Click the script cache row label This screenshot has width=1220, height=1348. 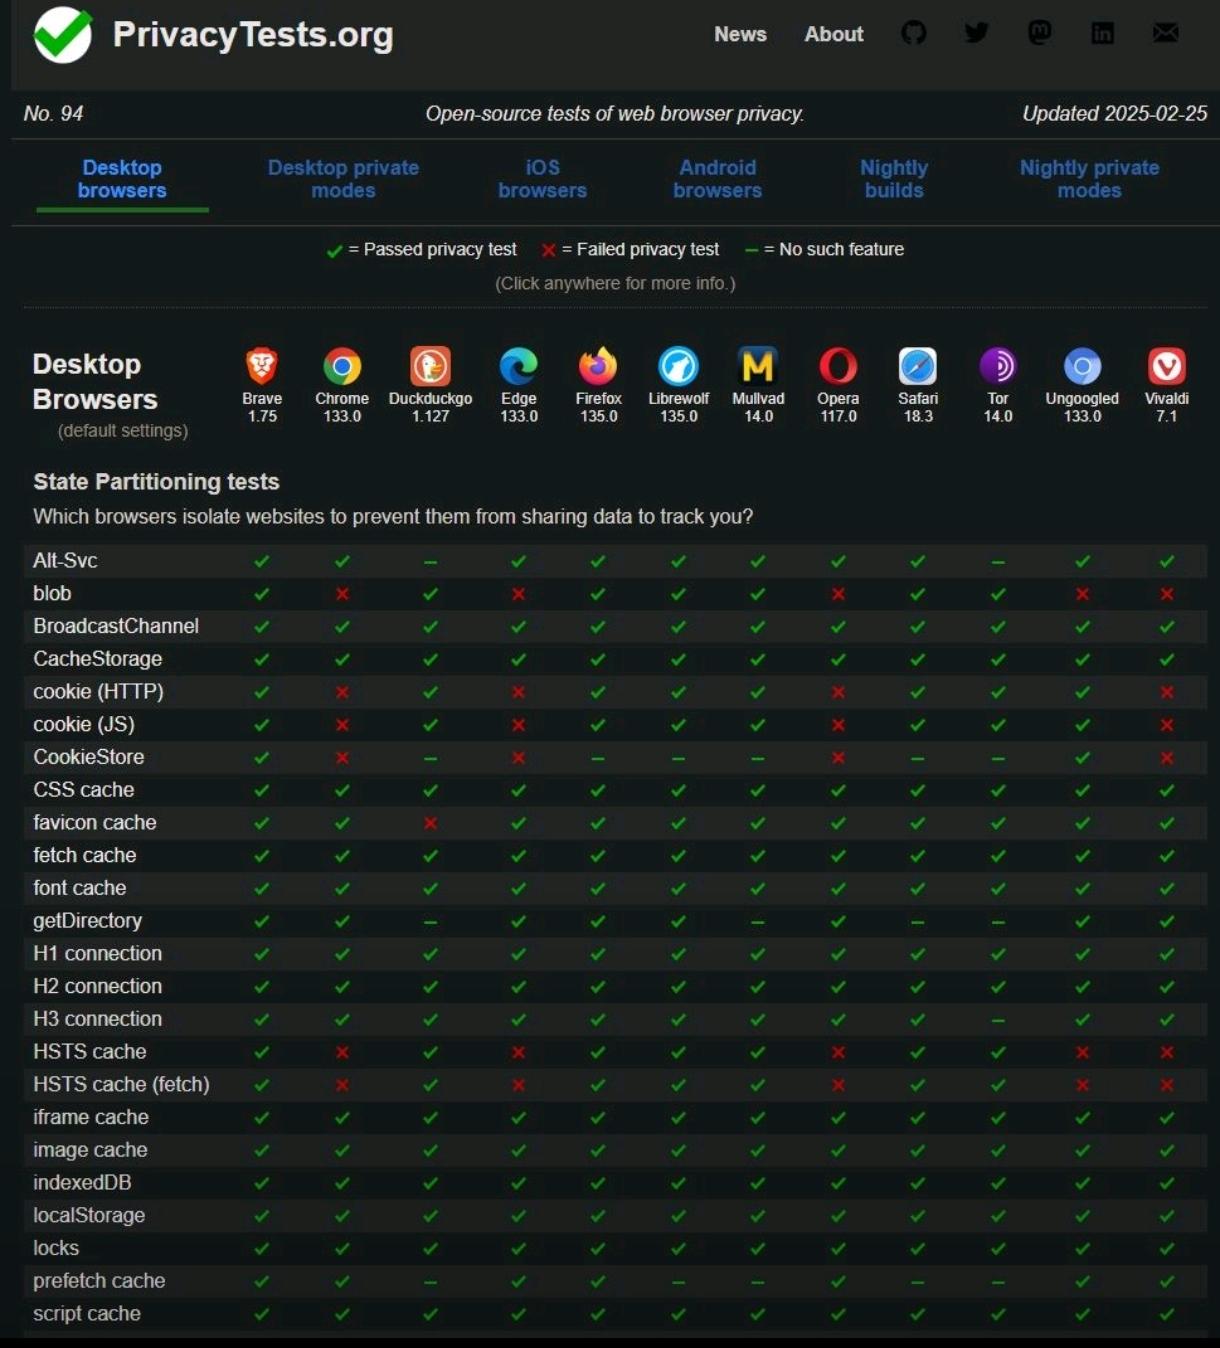(87, 1314)
